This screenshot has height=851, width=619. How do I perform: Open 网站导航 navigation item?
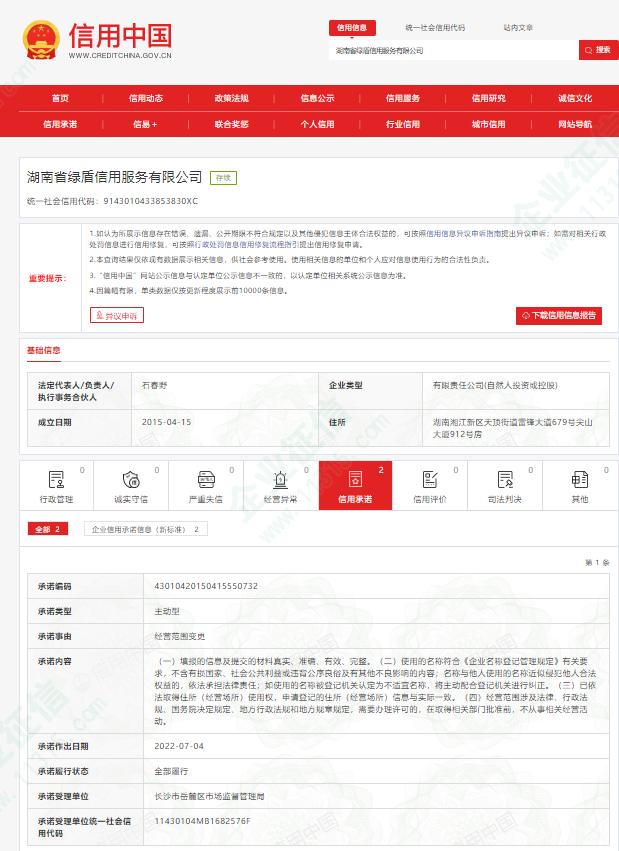tap(575, 124)
